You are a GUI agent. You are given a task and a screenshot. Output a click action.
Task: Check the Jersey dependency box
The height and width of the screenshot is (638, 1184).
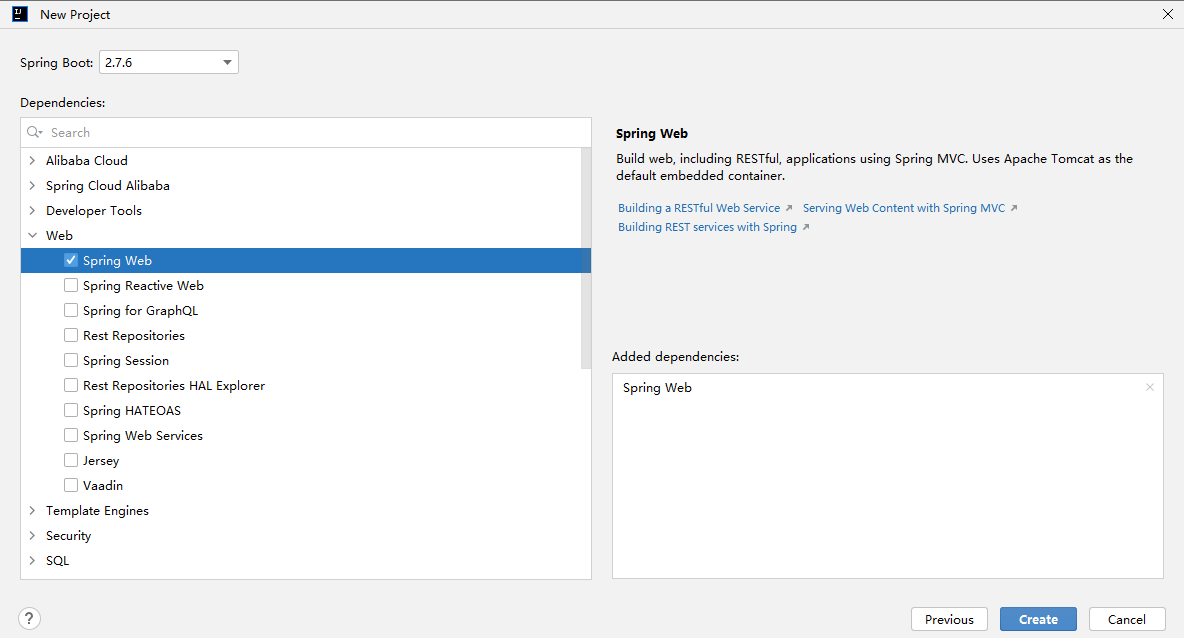point(71,460)
